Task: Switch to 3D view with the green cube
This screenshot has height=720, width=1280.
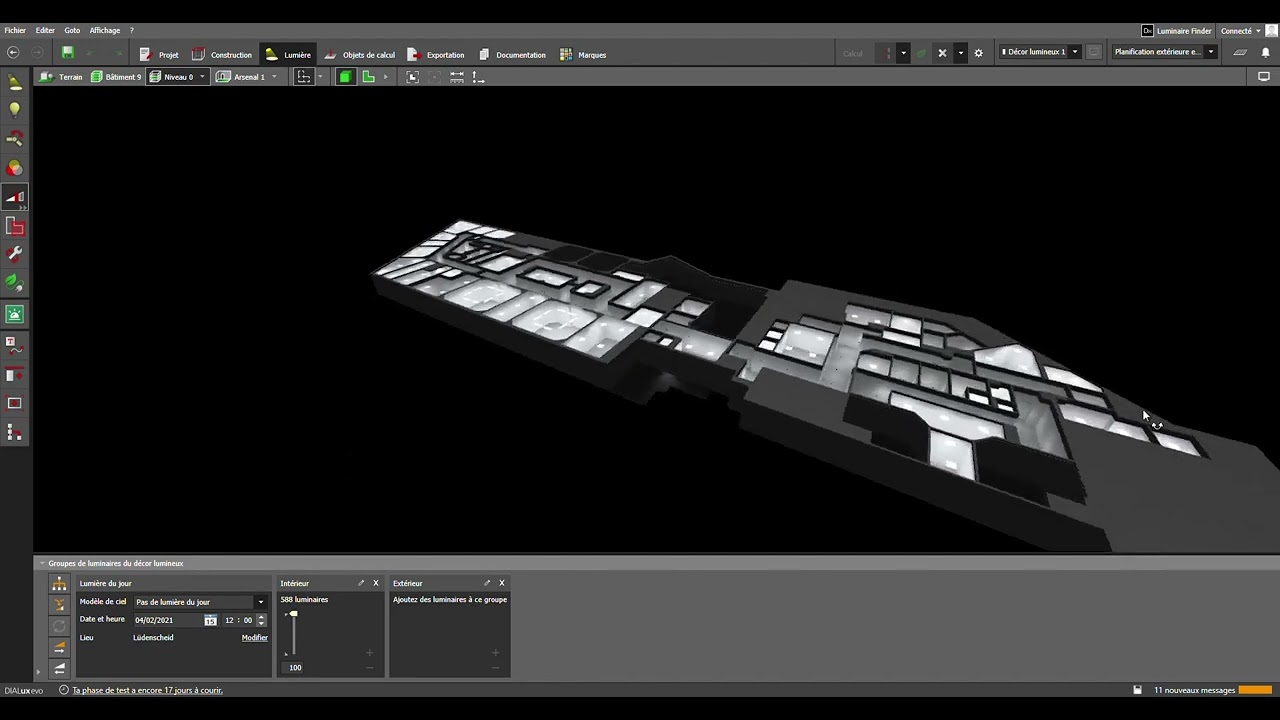Action: [345, 77]
